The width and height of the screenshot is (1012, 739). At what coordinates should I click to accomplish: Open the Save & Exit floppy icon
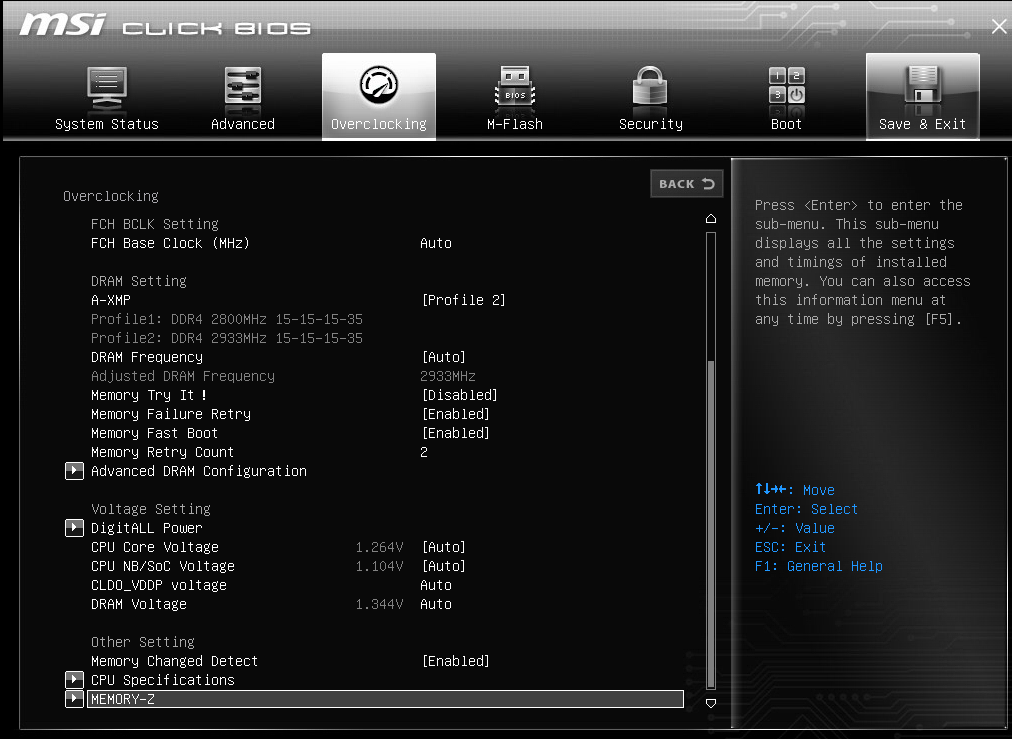(922, 85)
